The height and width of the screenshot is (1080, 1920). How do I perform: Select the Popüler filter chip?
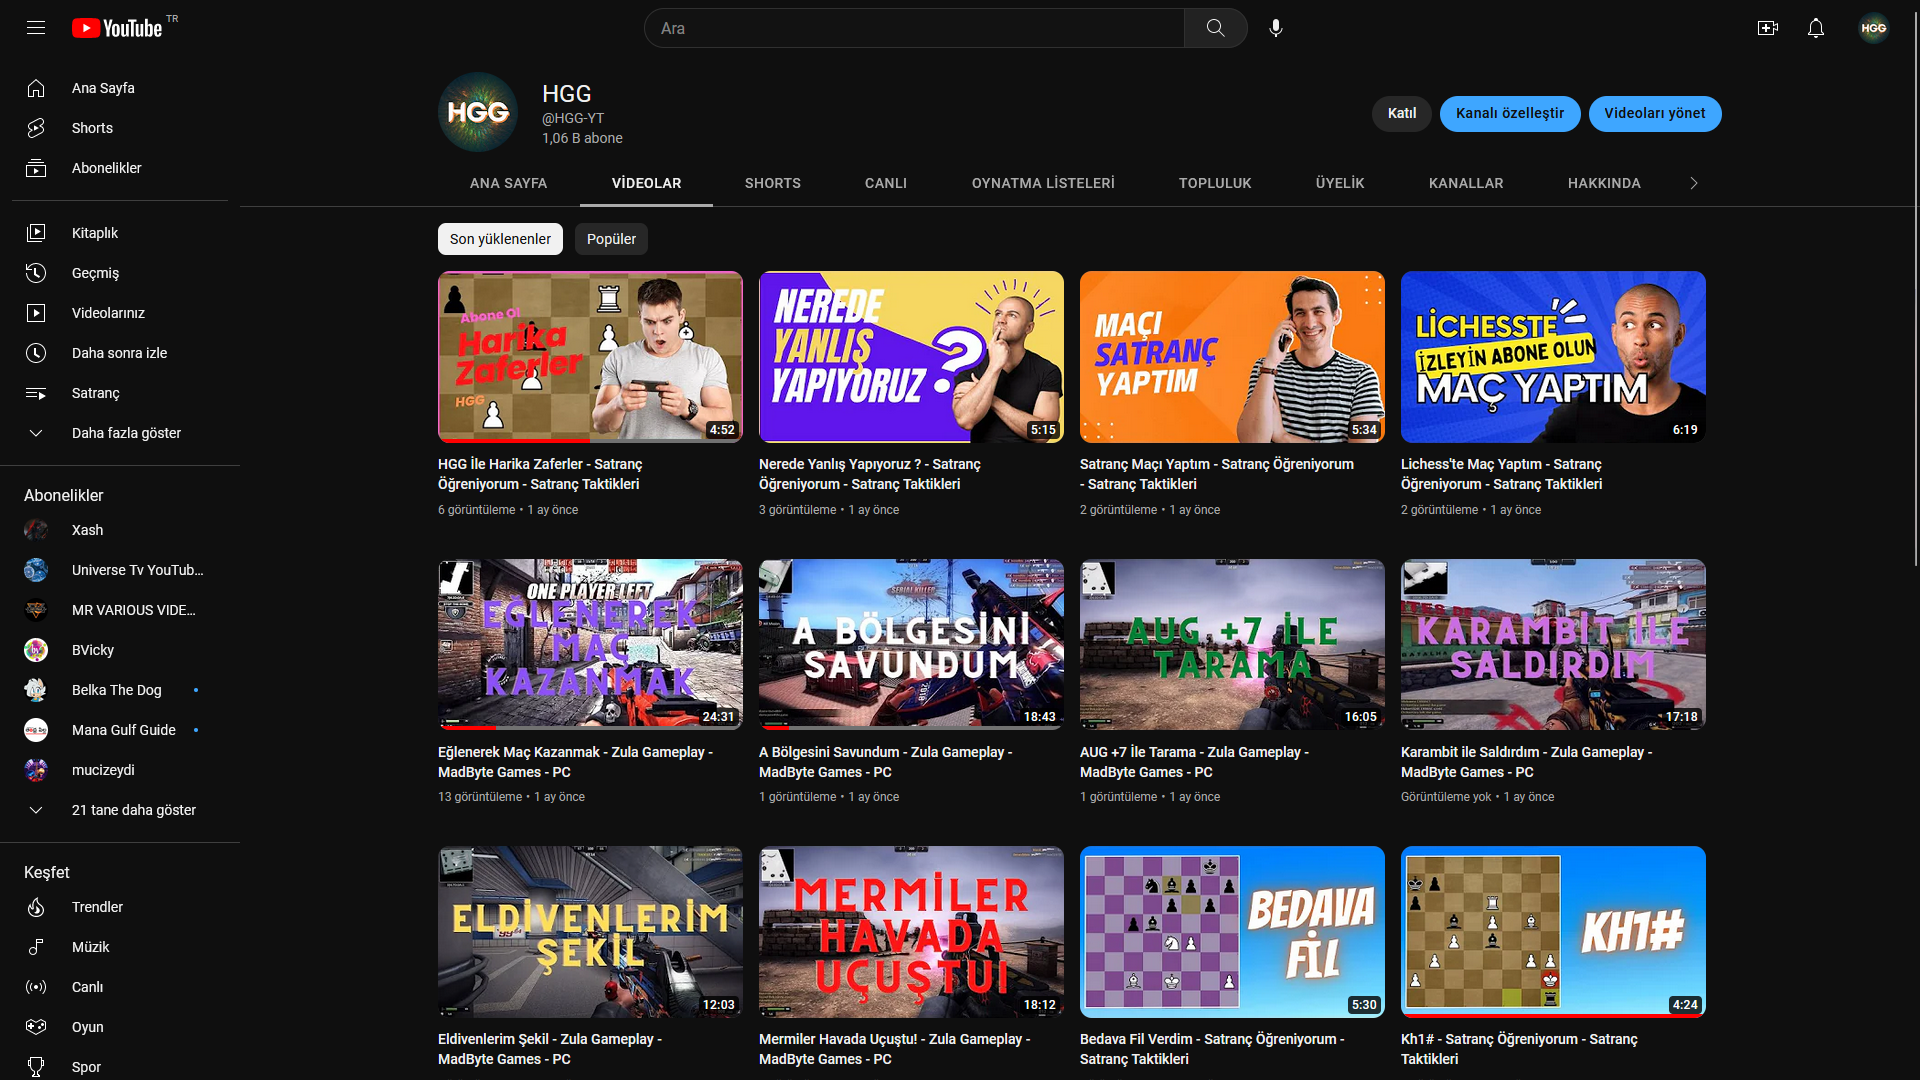pos(611,239)
